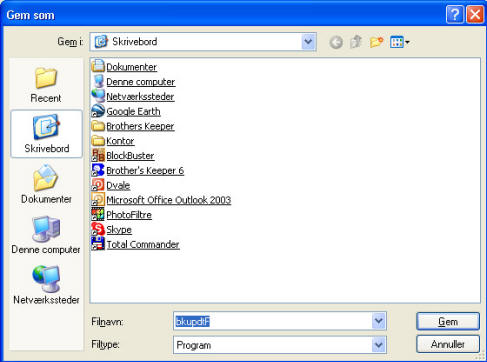The height and width of the screenshot is (362, 487).
Task: Expand the Filnavn dropdown arrow
Action: click(x=378, y=321)
